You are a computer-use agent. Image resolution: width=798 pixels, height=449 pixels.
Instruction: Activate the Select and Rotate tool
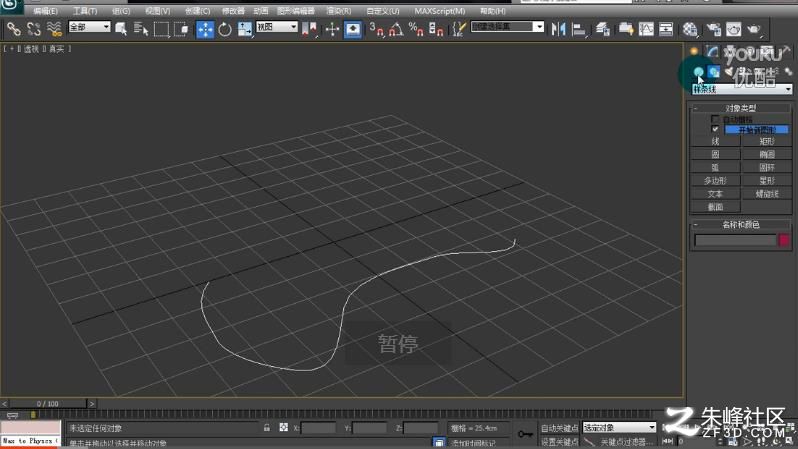click(x=224, y=29)
